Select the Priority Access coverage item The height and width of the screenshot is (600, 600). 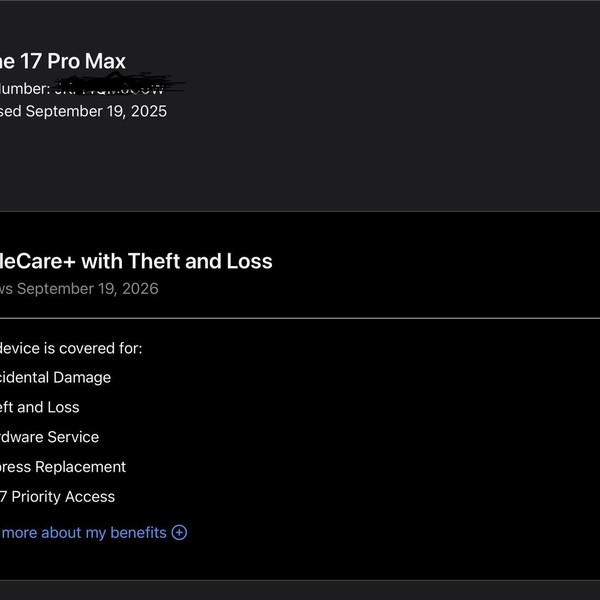pos(58,496)
